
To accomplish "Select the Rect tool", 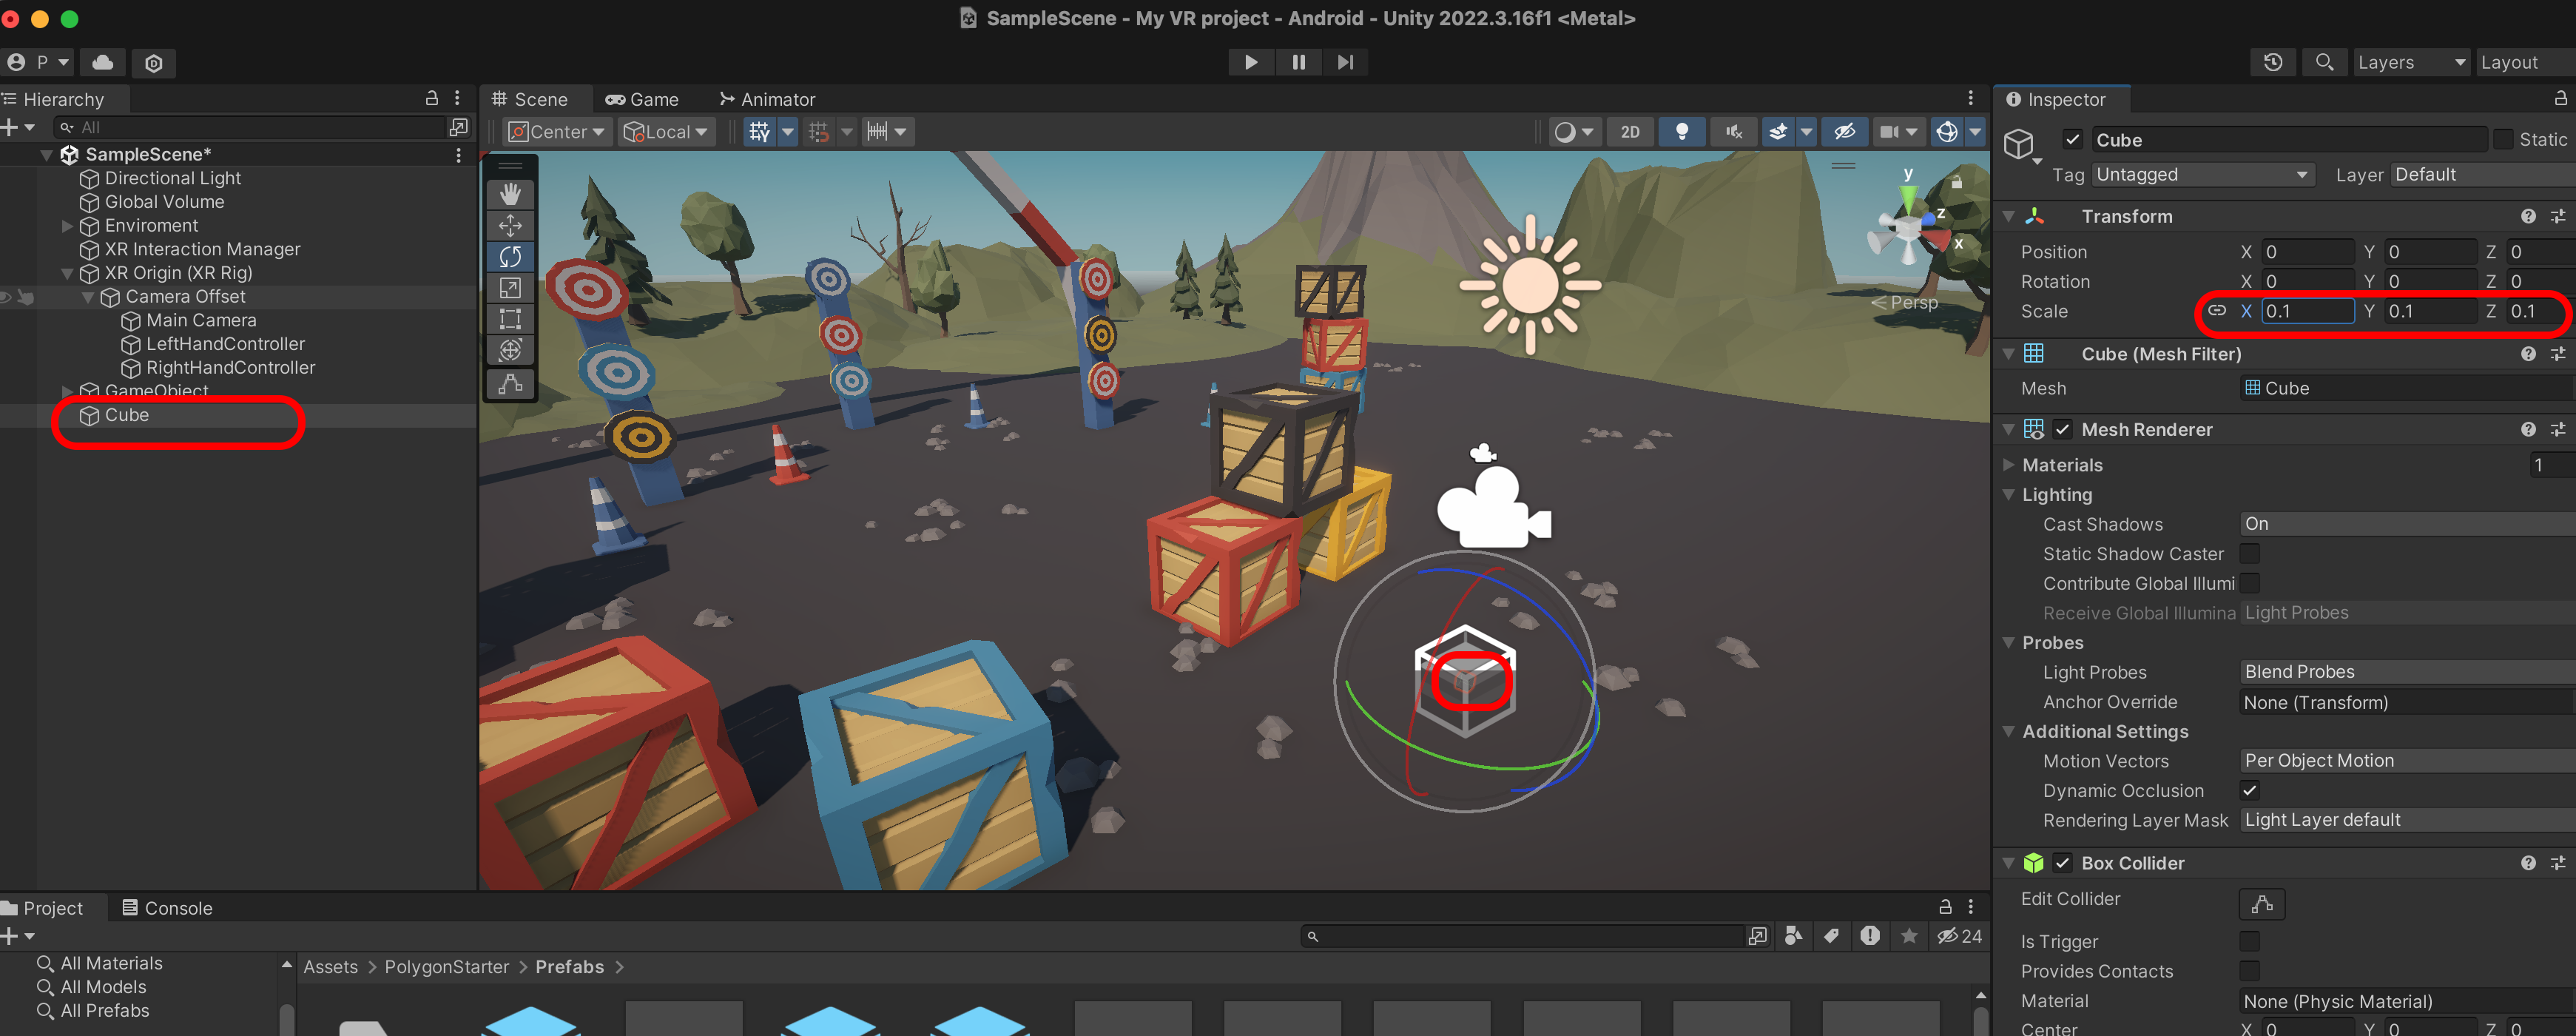I will coord(510,319).
